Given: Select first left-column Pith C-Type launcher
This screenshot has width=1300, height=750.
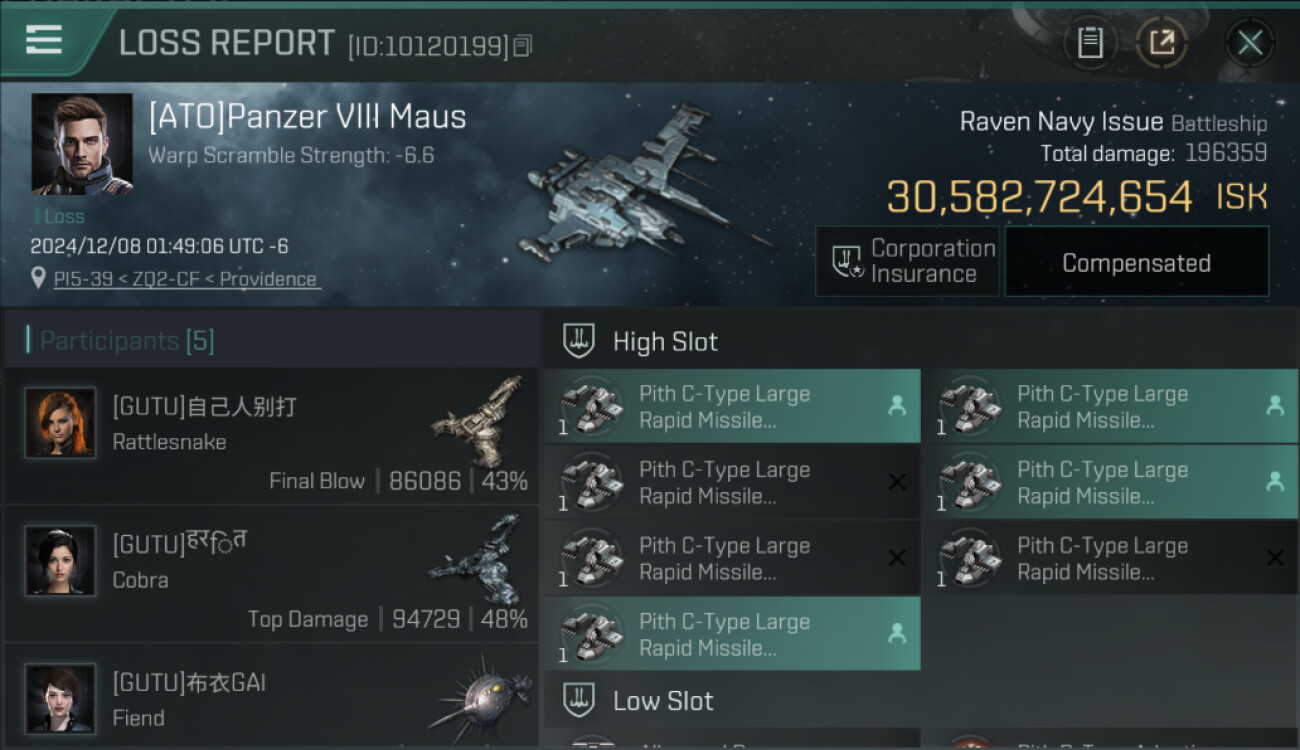Looking at the screenshot, I should [x=732, y=406].
